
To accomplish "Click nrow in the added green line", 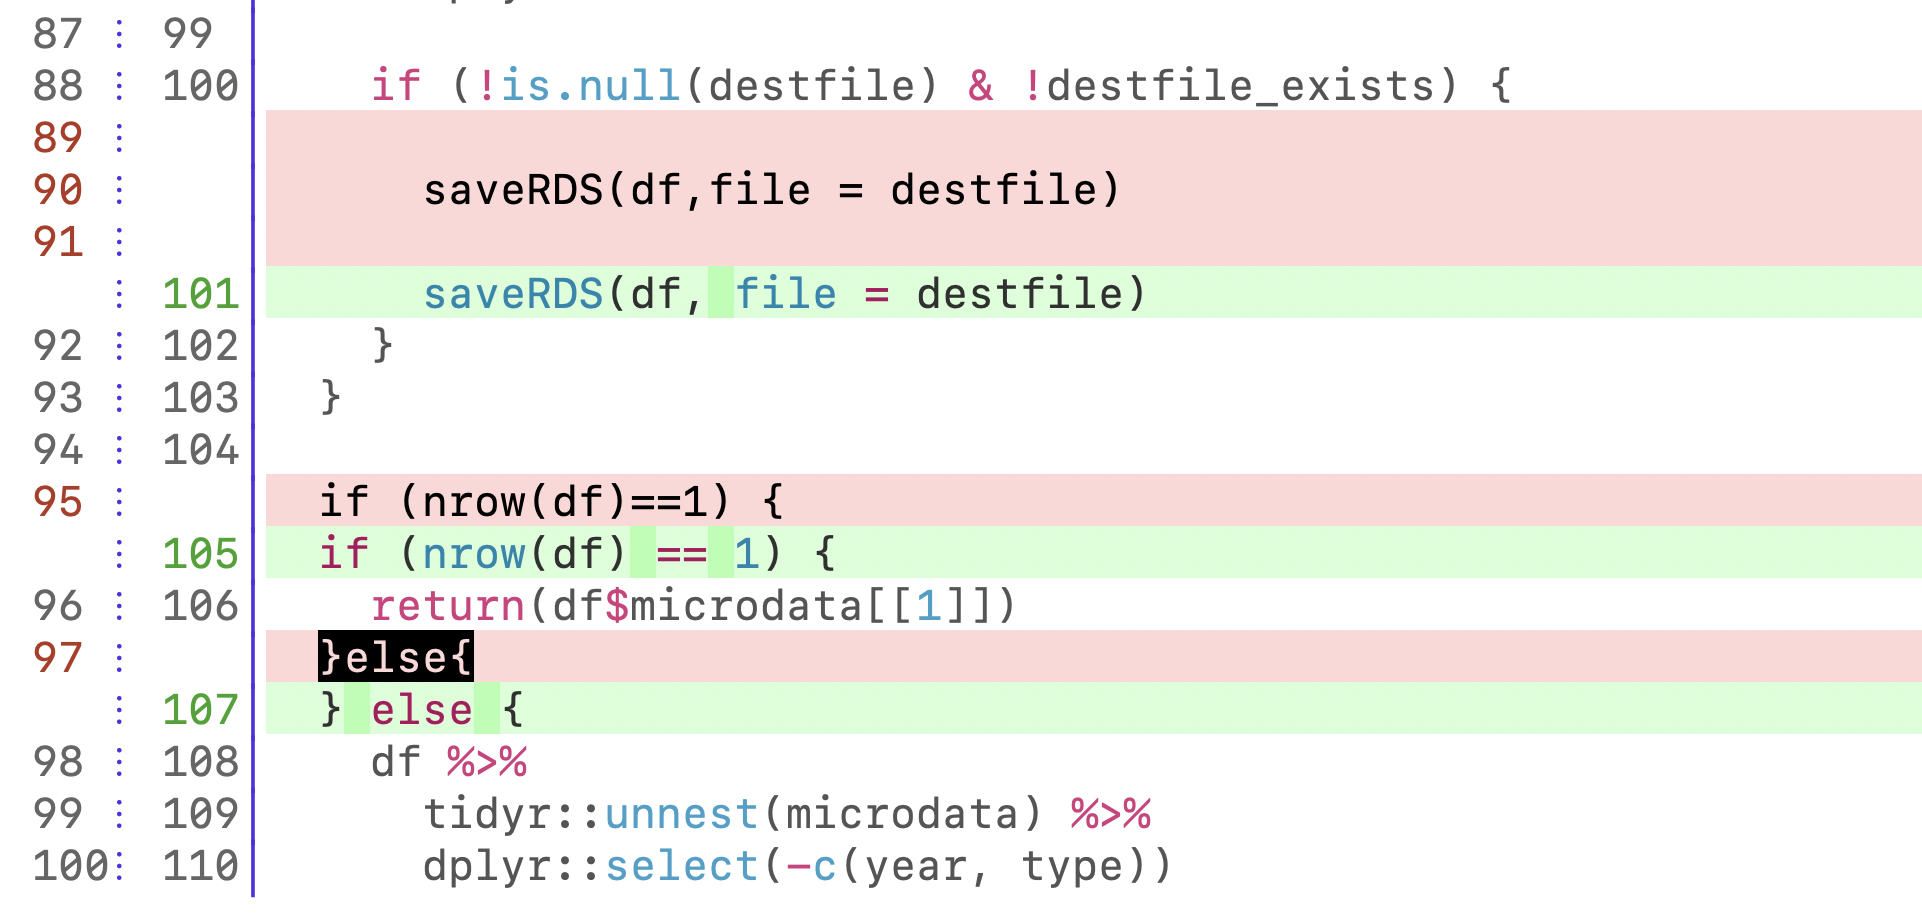I will [x=473, y=554].
